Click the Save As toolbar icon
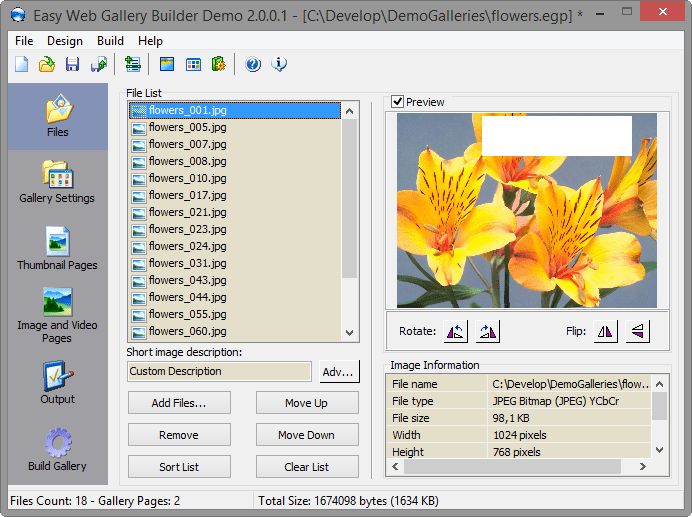Screen dimensions: 692x517 pos(98,64)
